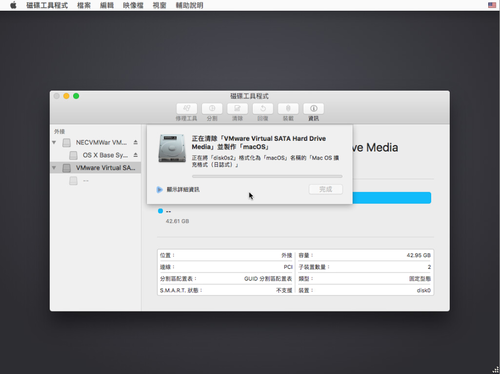Open the US flag input source menu

492,5
